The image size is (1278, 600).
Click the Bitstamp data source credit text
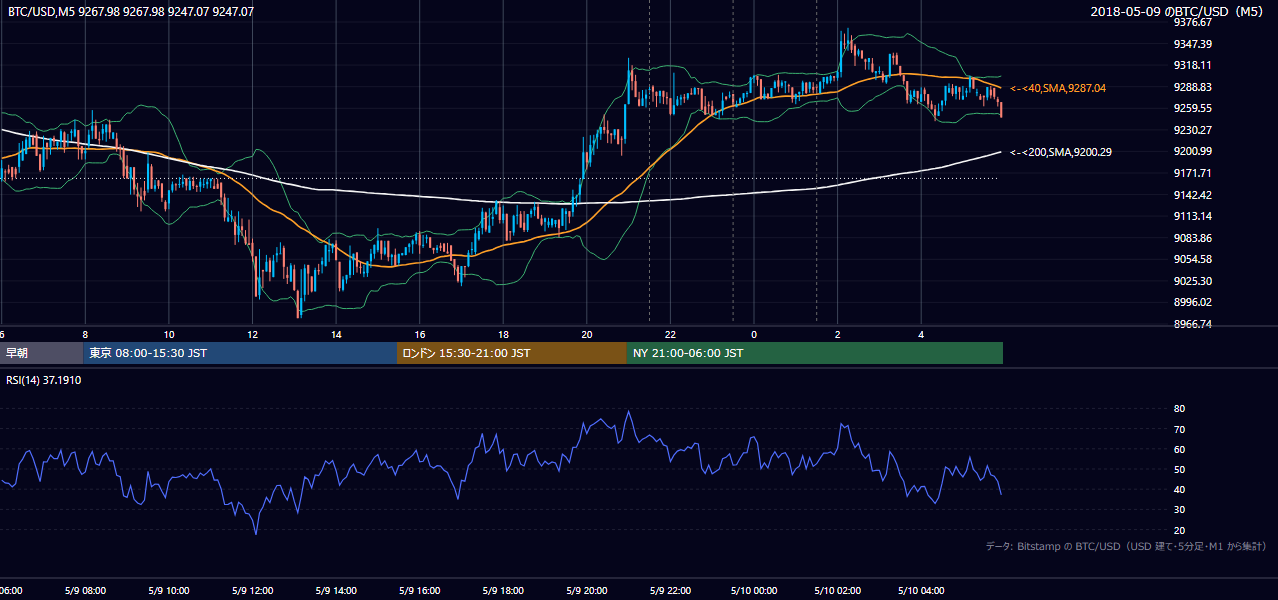point(1126,547)
